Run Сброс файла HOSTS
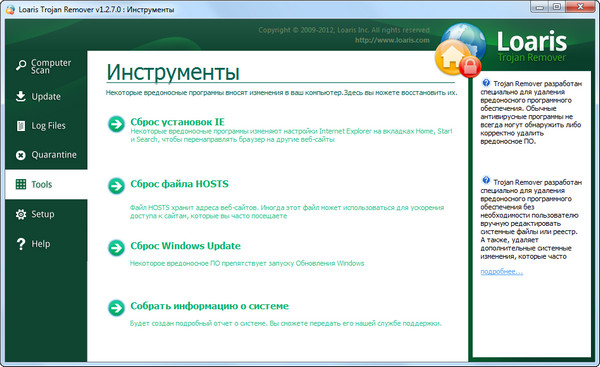 tap(179, 184)
